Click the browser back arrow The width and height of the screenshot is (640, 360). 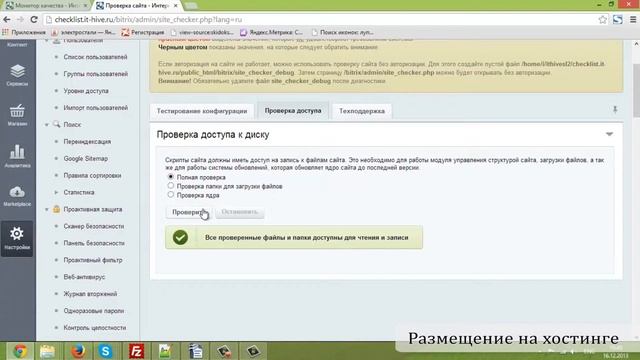7,20
